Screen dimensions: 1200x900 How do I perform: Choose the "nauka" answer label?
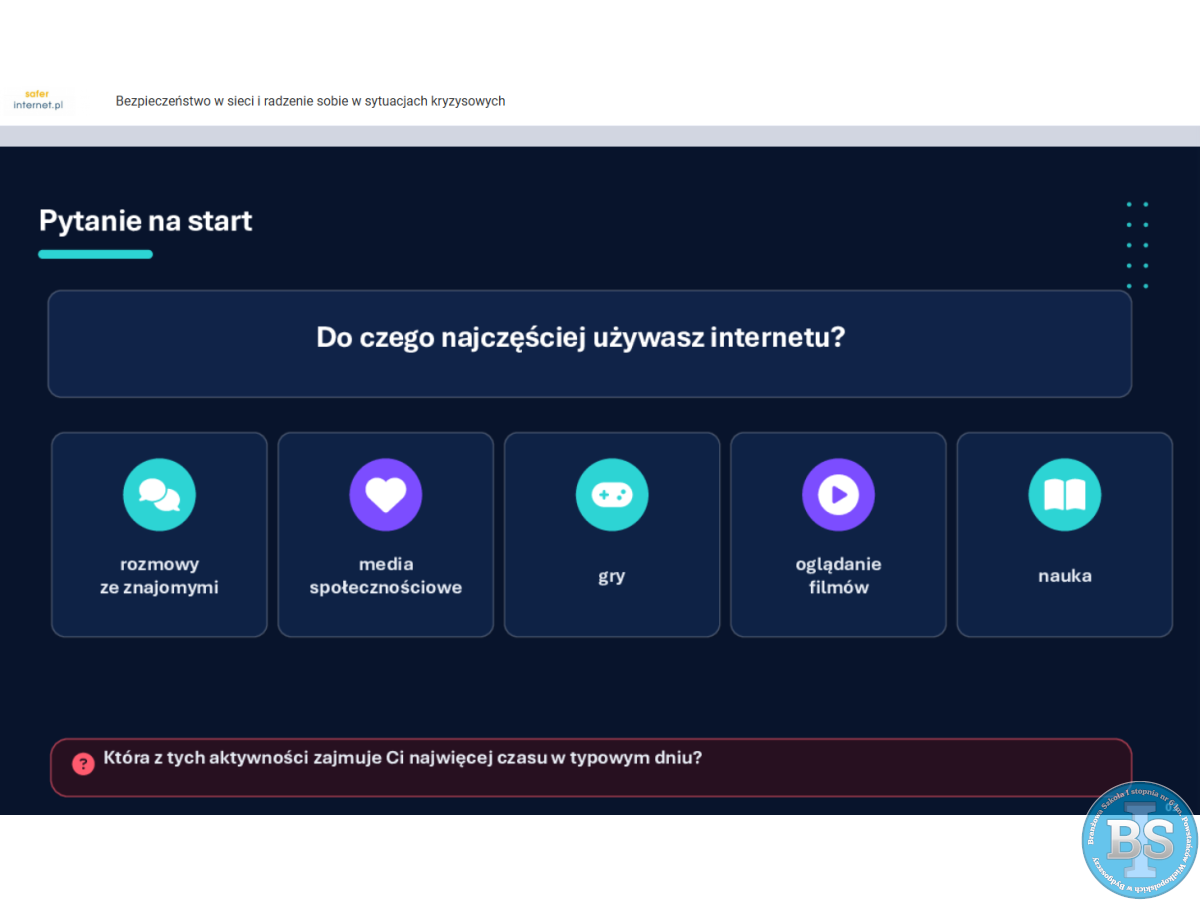click(x=1064, y=576)
